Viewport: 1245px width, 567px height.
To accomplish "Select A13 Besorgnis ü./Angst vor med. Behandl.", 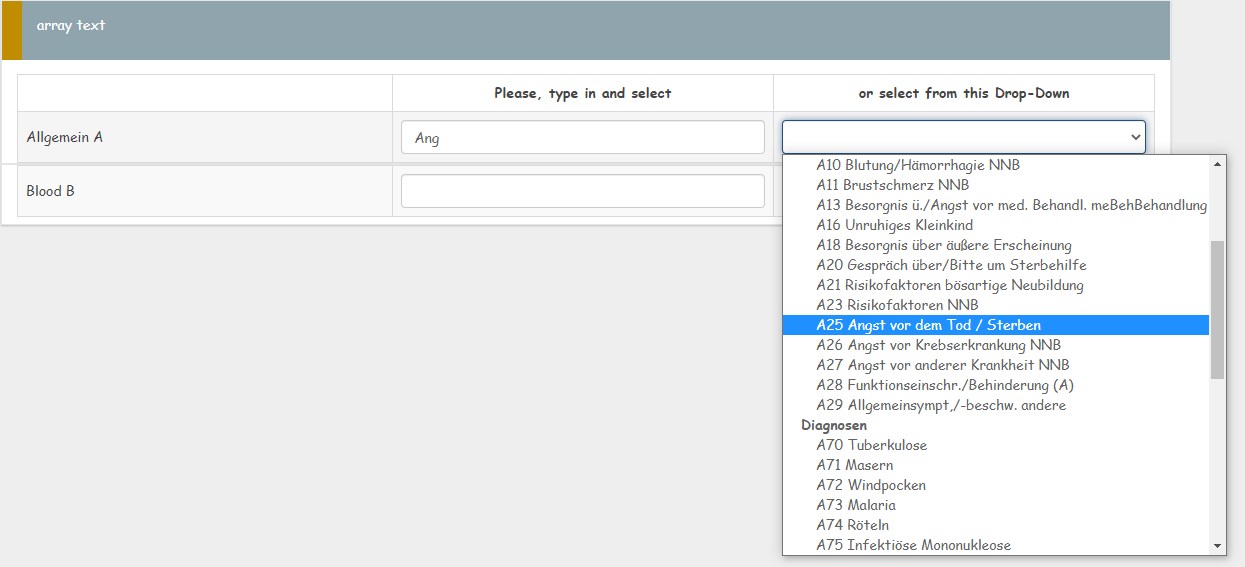I will point(1010,205).
